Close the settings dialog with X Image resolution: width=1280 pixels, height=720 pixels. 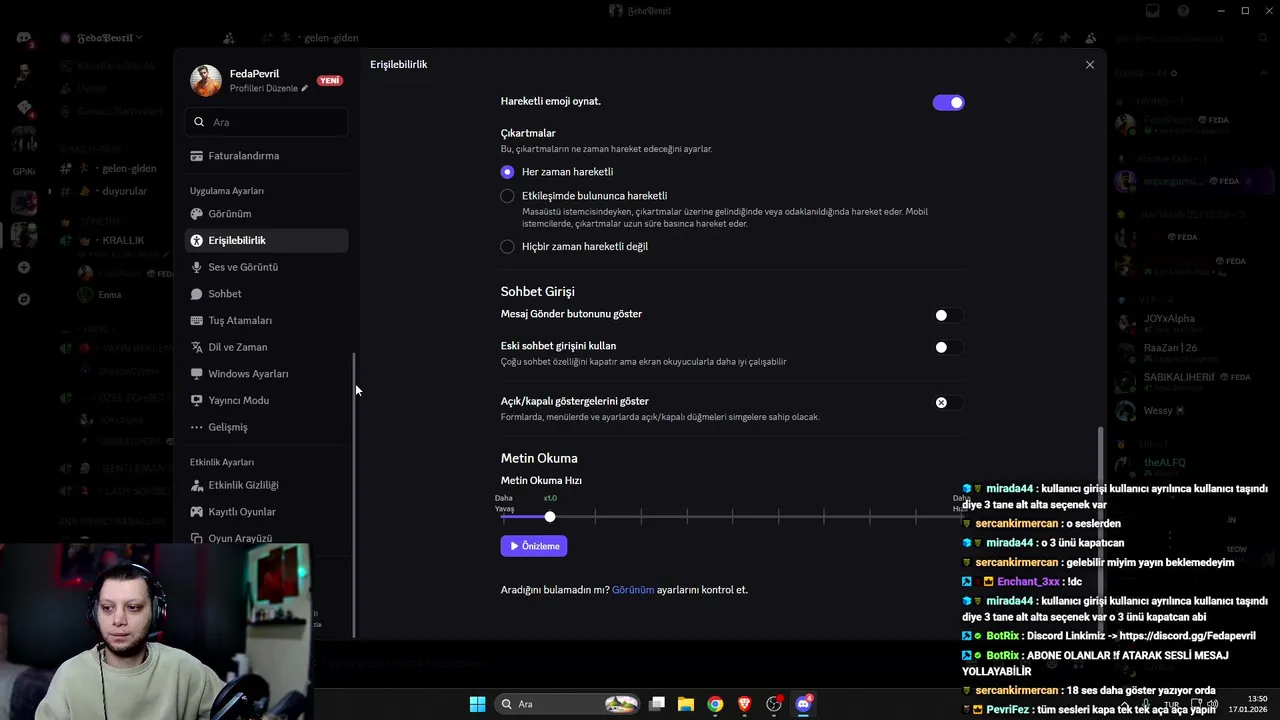[1090, 65]
